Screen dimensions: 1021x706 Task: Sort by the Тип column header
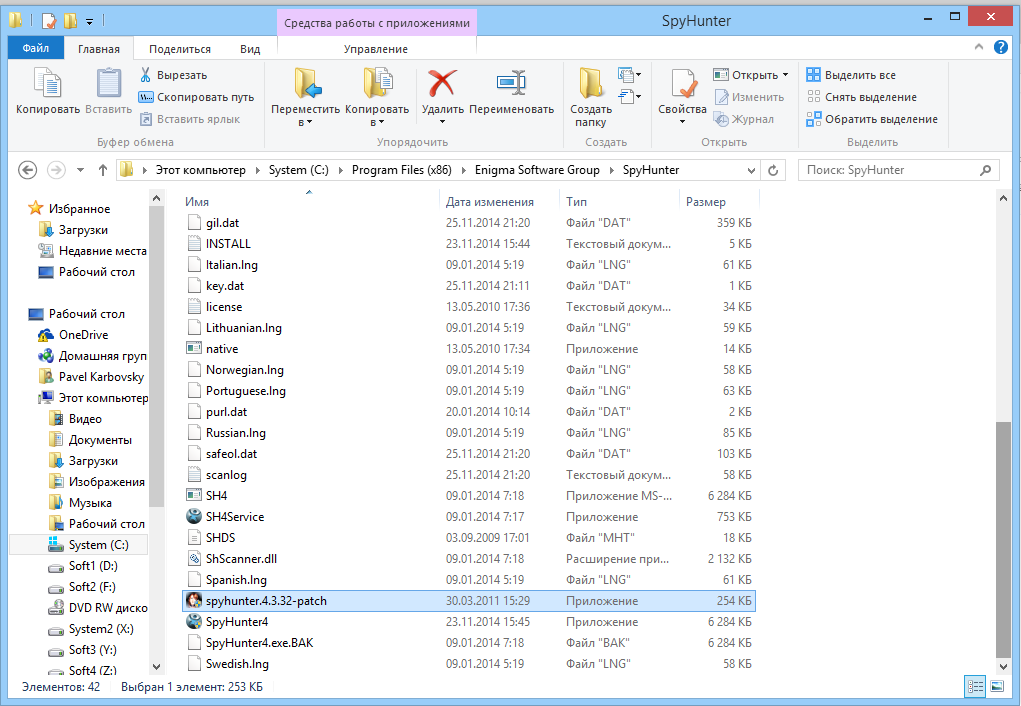click(576, 202)
